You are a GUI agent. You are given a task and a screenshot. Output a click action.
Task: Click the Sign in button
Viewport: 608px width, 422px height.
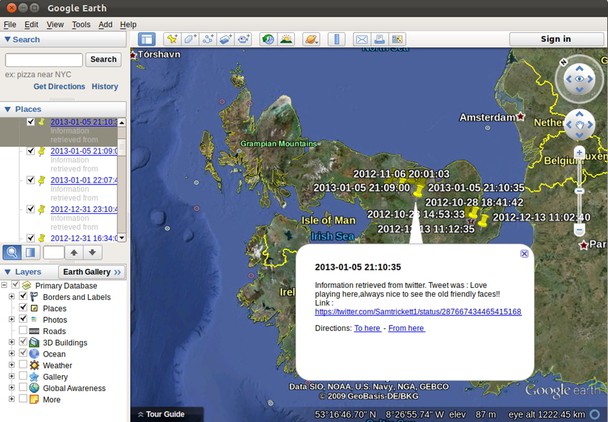pos(556,39)
